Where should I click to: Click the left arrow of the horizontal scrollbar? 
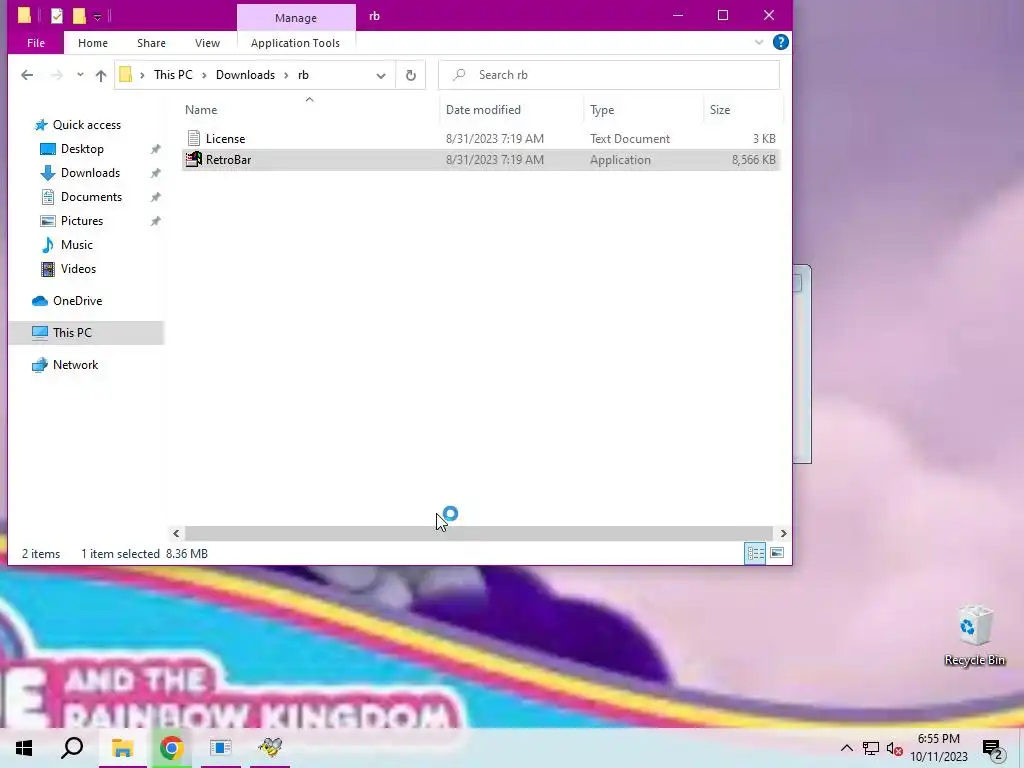point(176,534)
